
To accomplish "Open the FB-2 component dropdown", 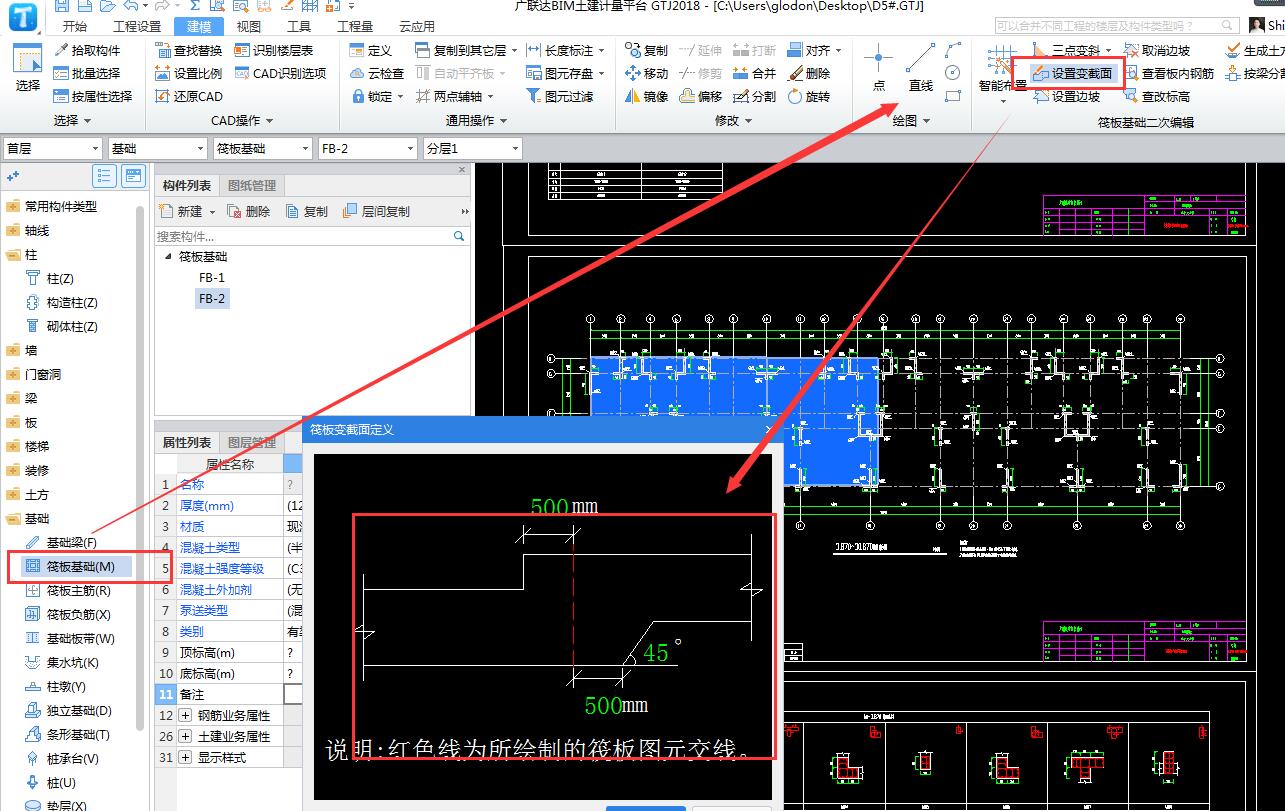I will [x=367, y=148].
